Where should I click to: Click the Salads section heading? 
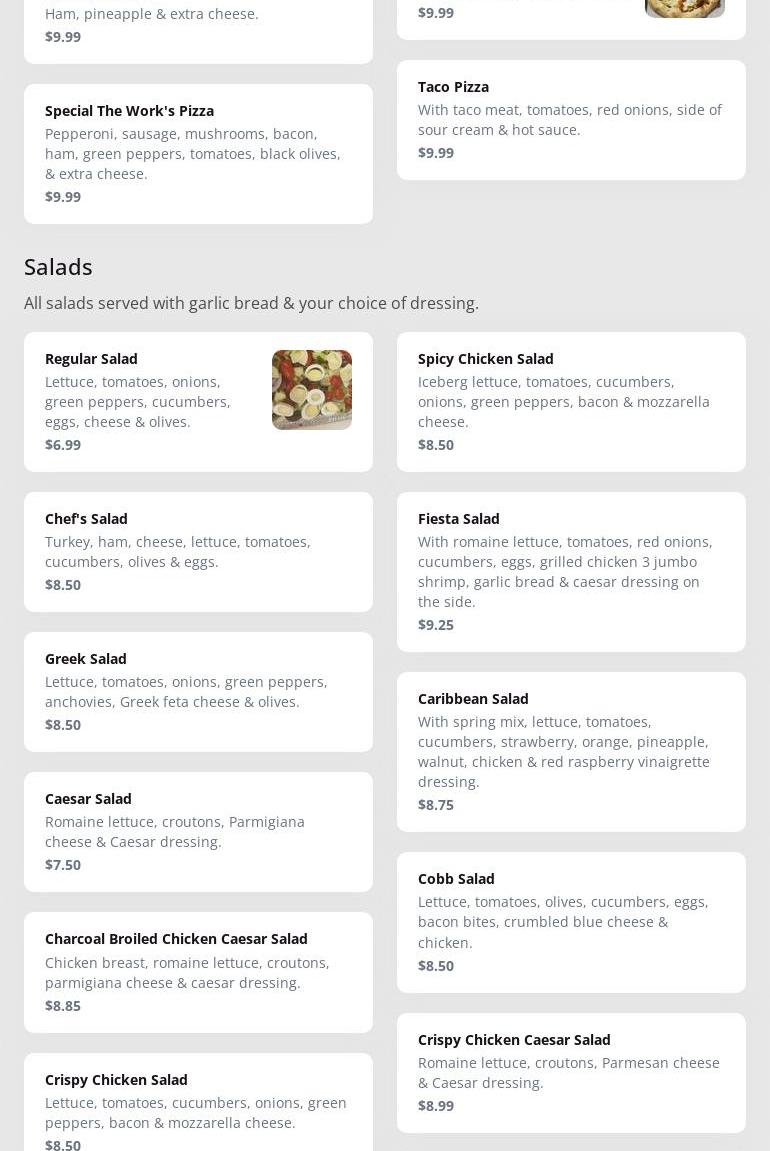pyautogui.click(x=58, y=267)
